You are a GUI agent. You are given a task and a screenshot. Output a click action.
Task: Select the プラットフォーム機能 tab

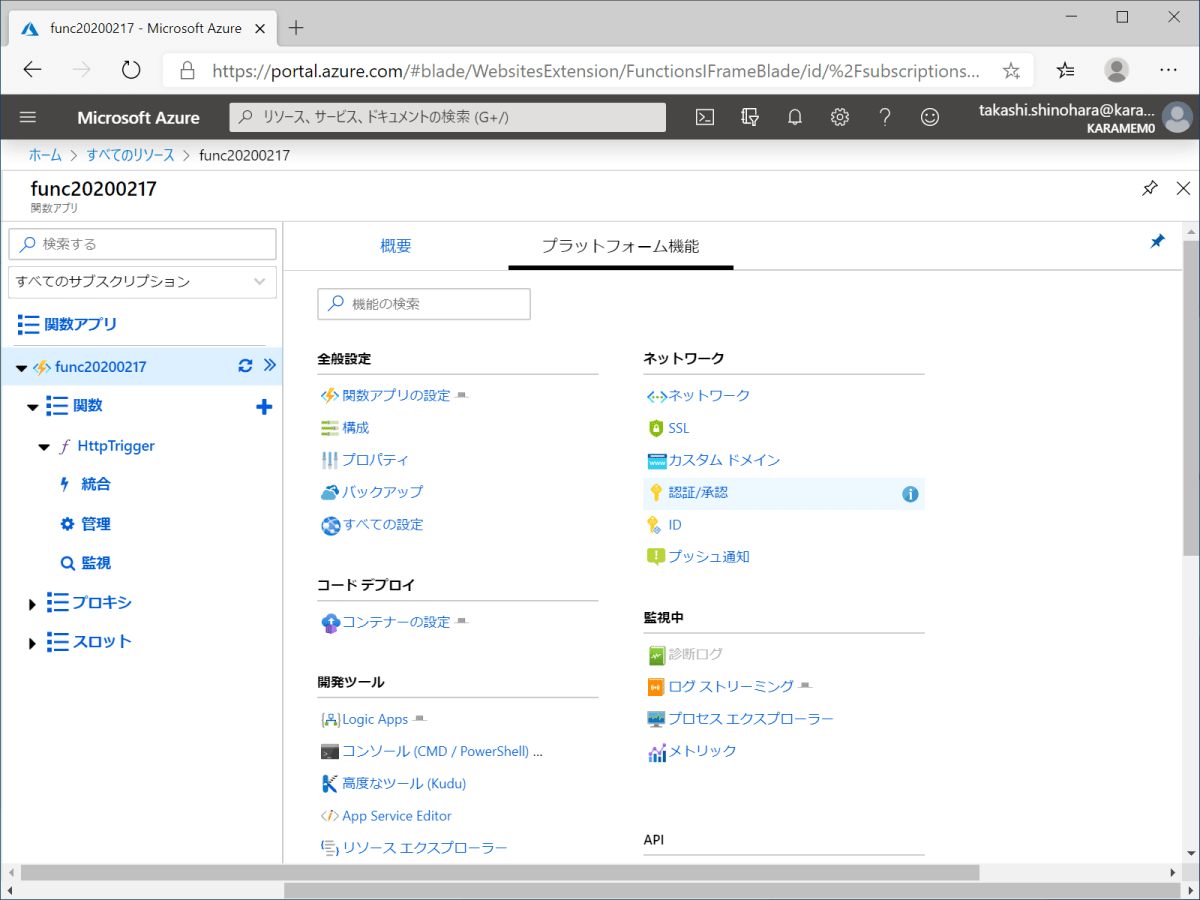[x=620, y=246]
